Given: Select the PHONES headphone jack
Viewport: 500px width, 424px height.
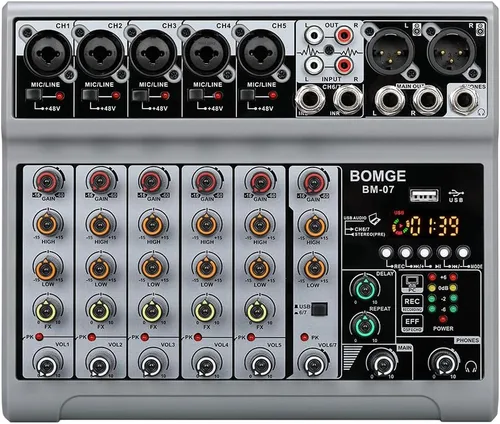Looking at the screenshot, I should click(464, 99).
